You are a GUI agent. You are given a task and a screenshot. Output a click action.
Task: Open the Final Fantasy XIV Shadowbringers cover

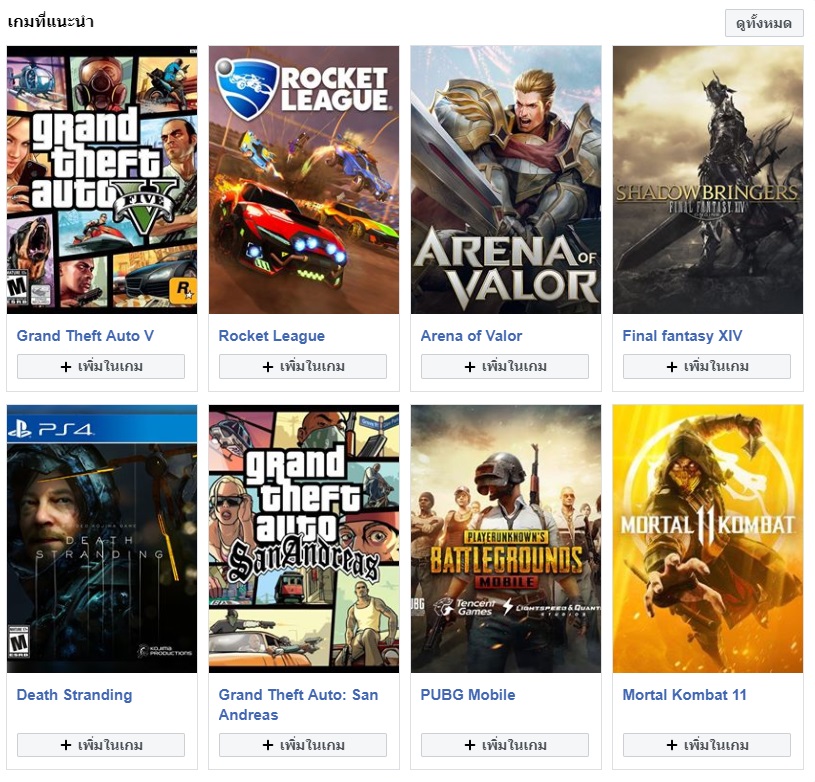pos(708,180)
